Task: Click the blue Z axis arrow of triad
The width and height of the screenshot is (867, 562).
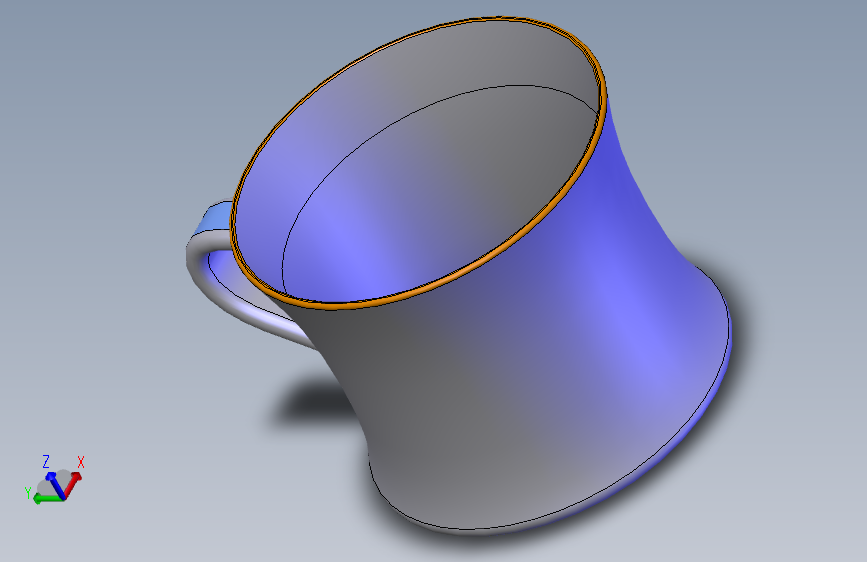Action: [55, 484]
